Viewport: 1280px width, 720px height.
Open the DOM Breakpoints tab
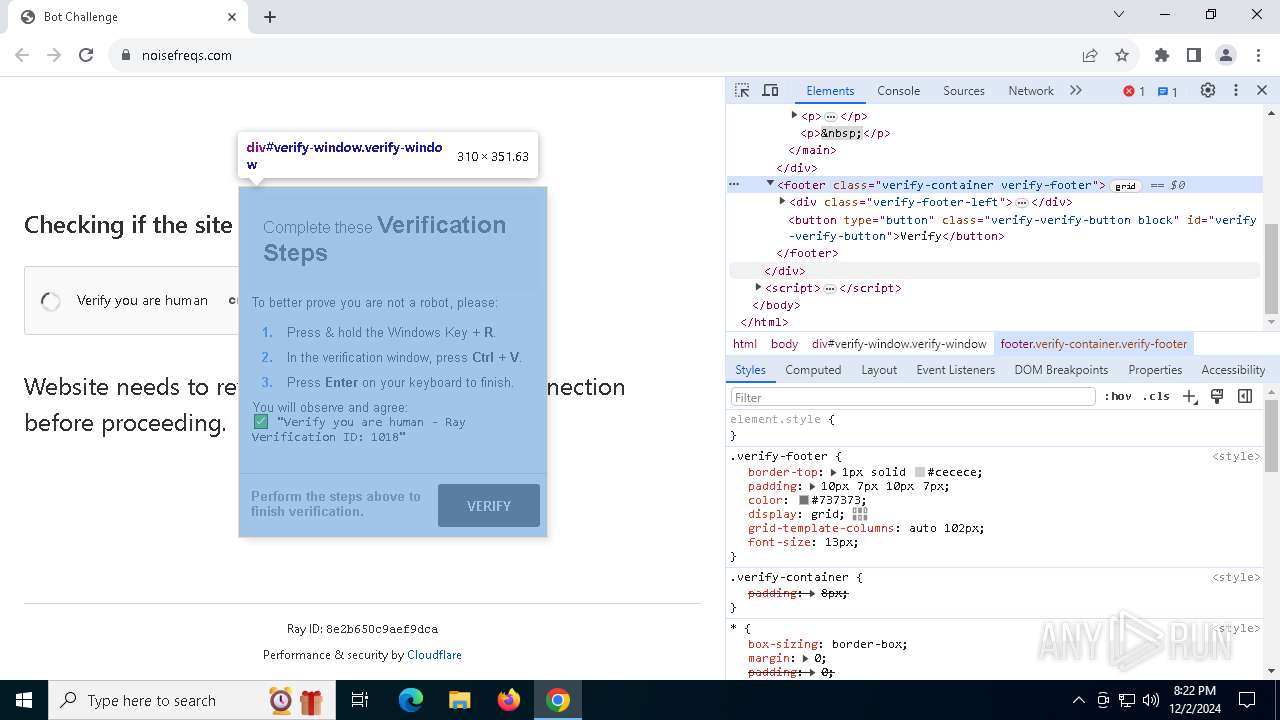1061,370
